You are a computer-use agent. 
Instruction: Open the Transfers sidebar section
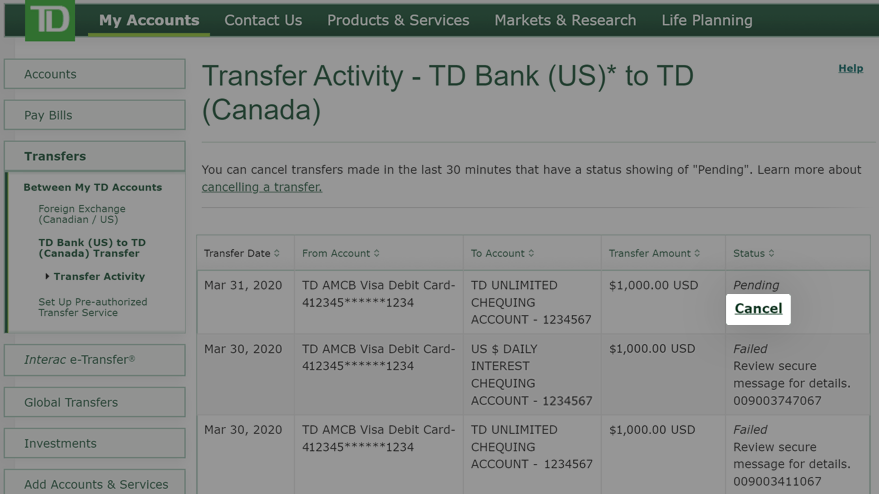point(95,156)
